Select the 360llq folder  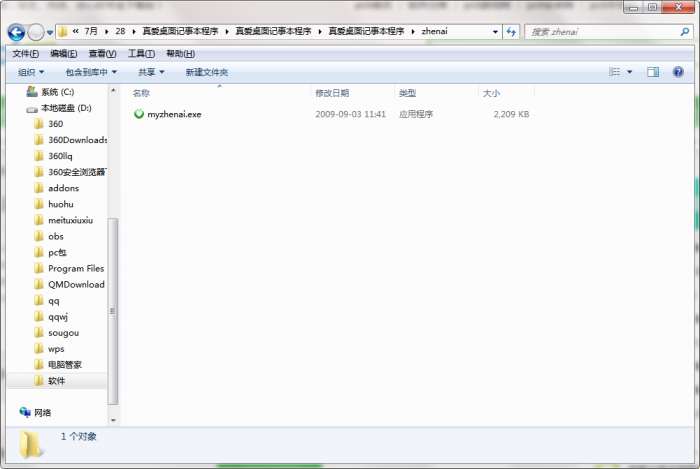[x=60, y=156]
